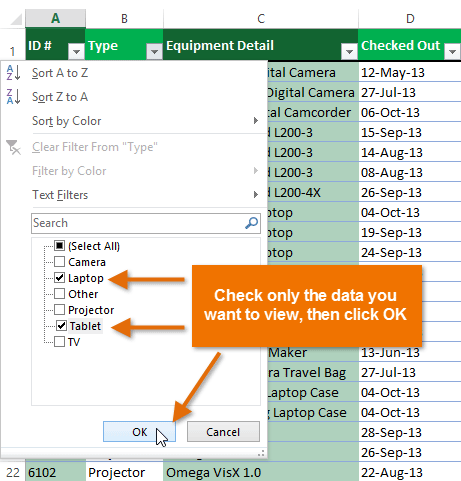Click the 13-Jun-13 date cell
Image resolution: width=461 pixels, height=481 pixels.
coord(410,352)
